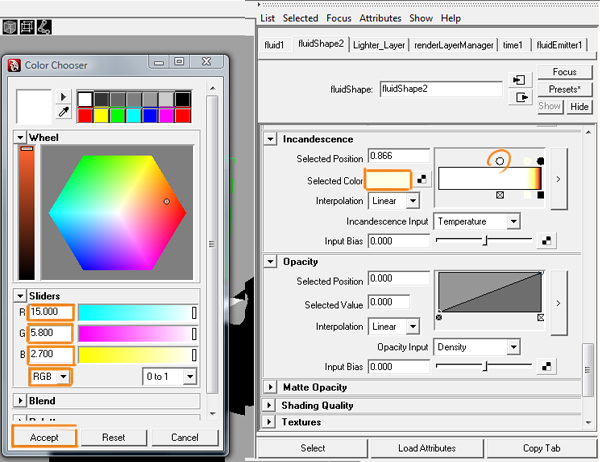This screenshot has width=600, height=462.
Task: Click the map button next to Incandescence Input Bias
Action: click(546, 241)
